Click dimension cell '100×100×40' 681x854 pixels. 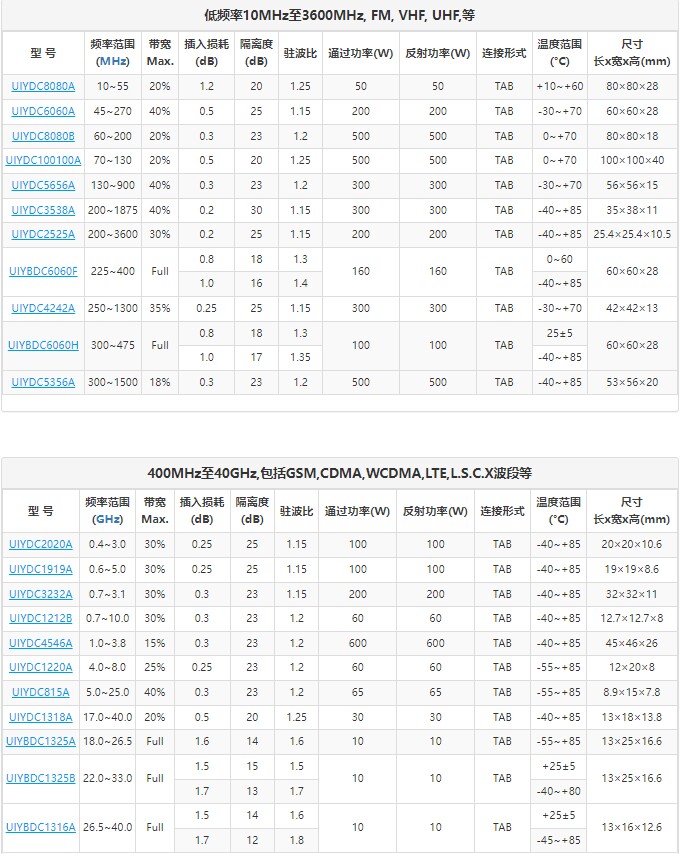[x=632, y=160]
